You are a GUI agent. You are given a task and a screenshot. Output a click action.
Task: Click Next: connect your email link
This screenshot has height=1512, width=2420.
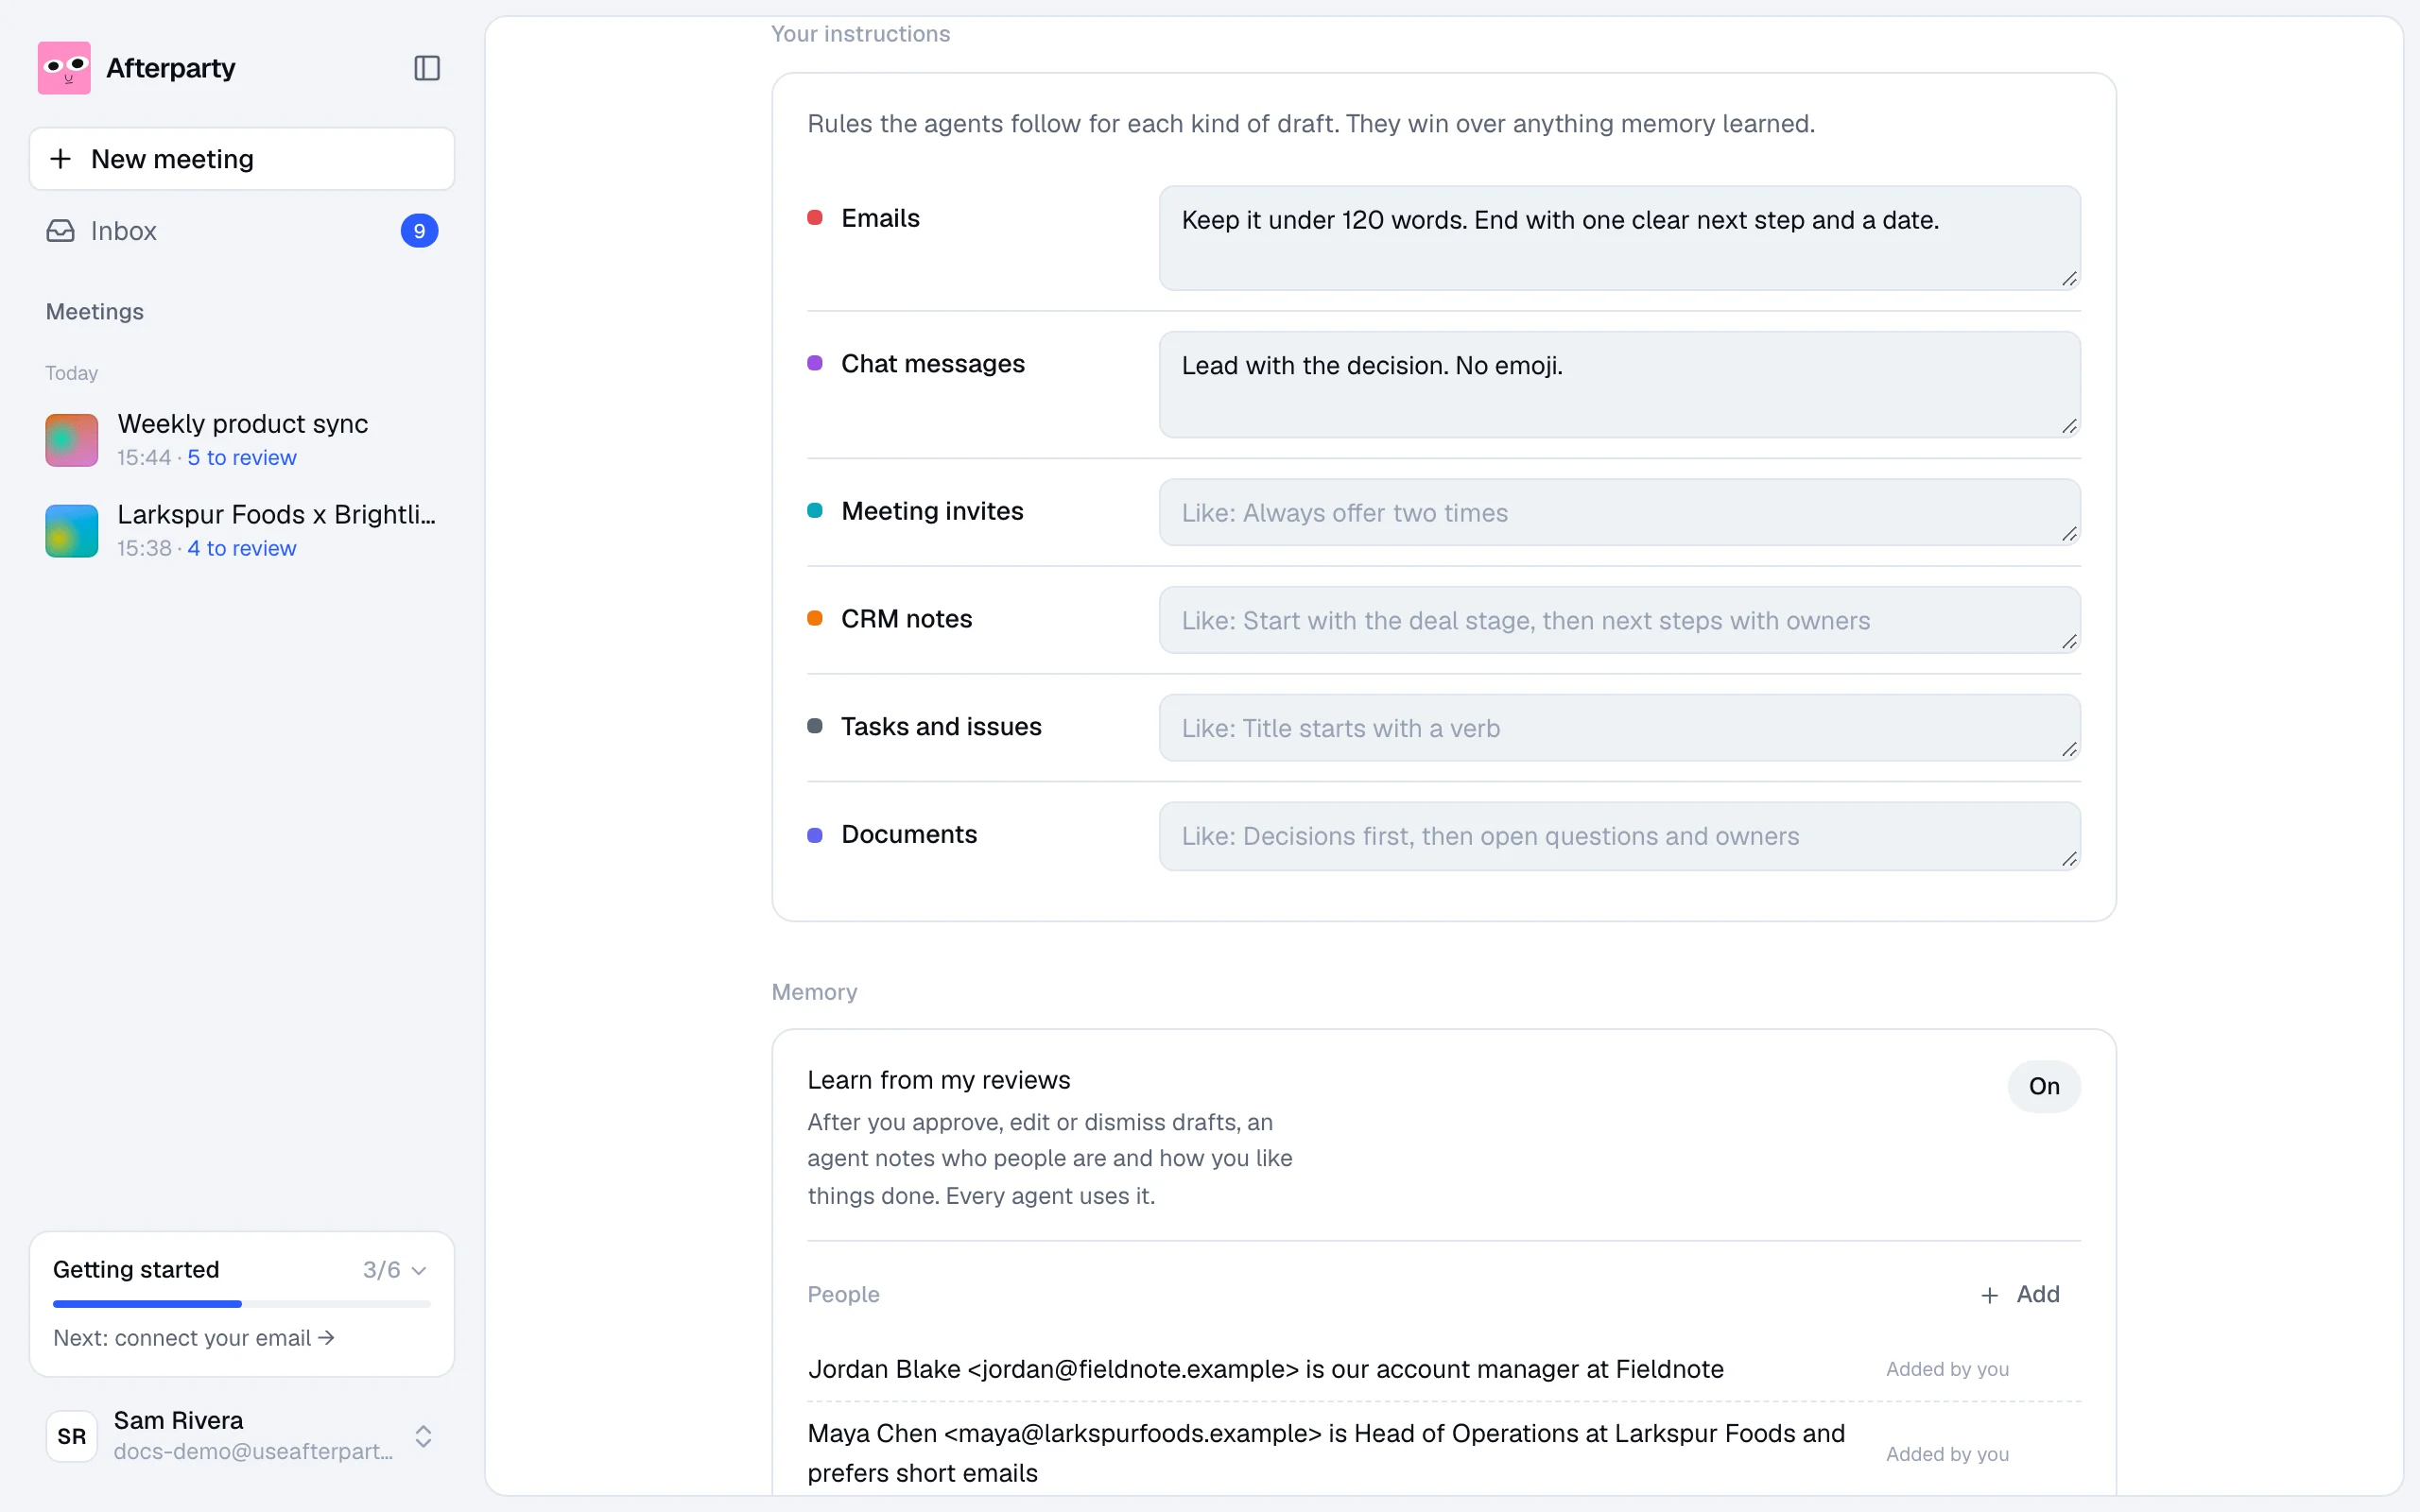tap(194, 1338)
